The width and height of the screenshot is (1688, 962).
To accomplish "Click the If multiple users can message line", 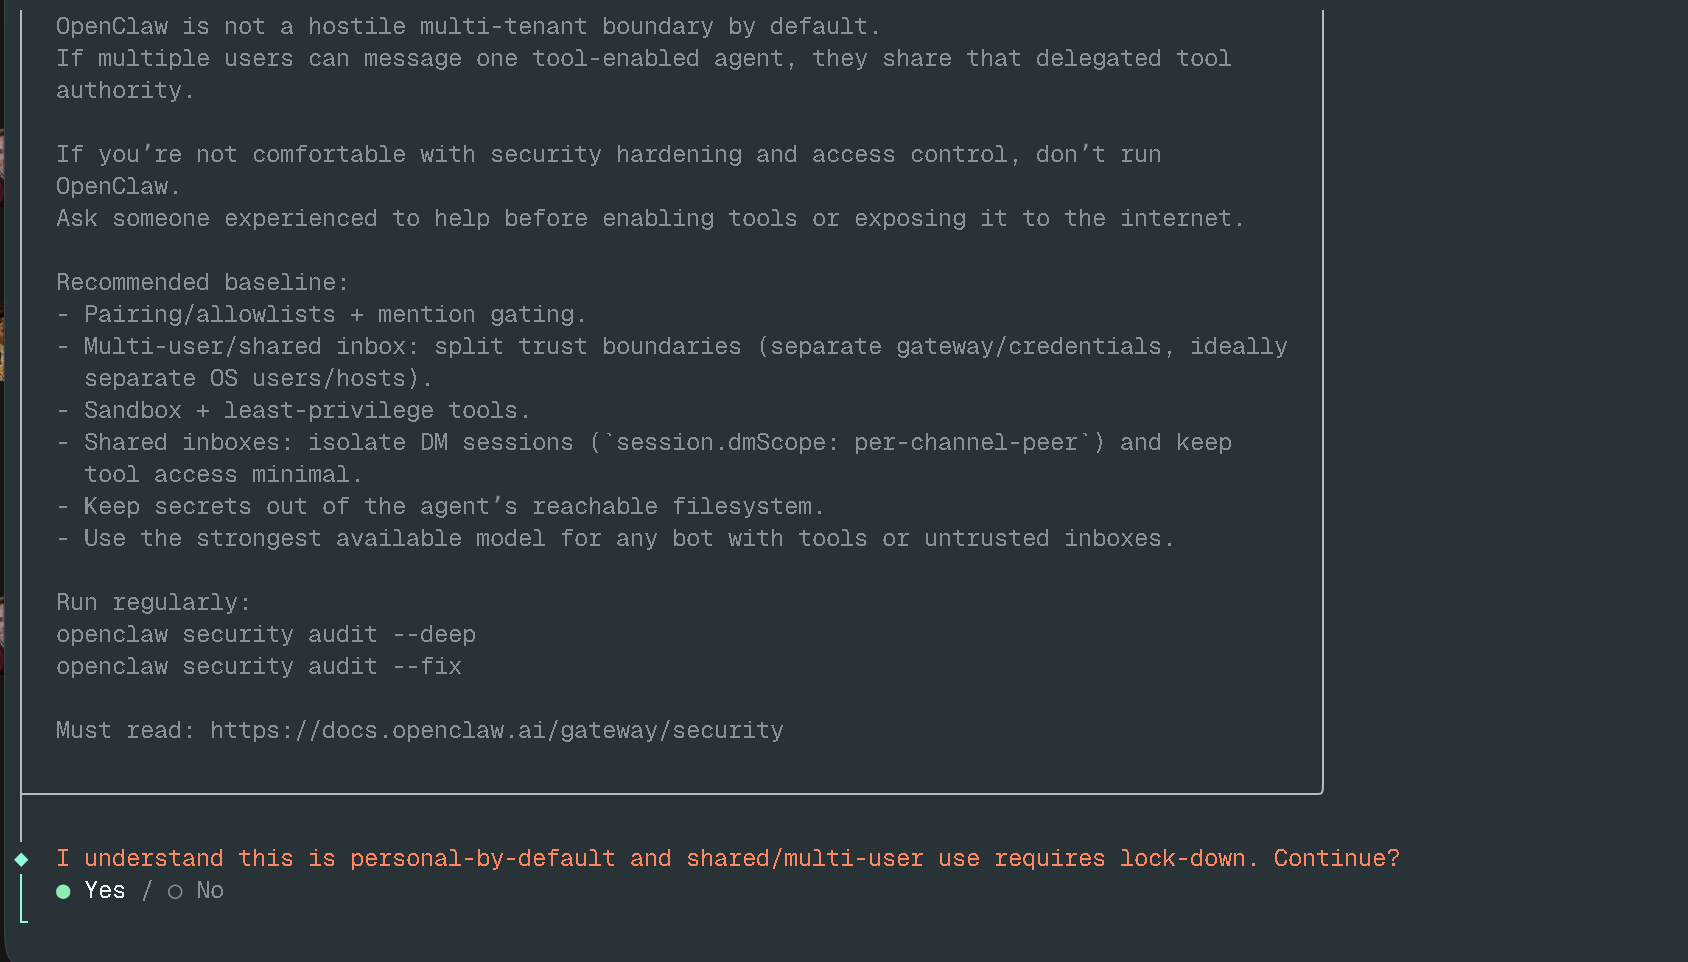I will [643, 59].
